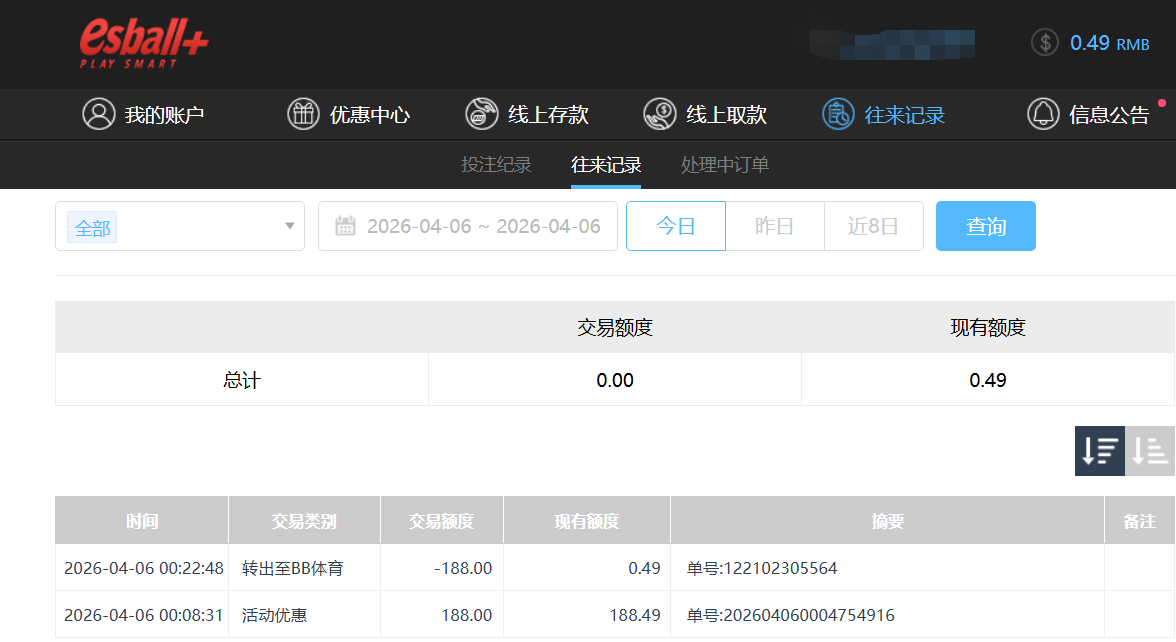Open the 往来记录 records icon
This screenshot has width=1176, height=642.
pos(838,114)
